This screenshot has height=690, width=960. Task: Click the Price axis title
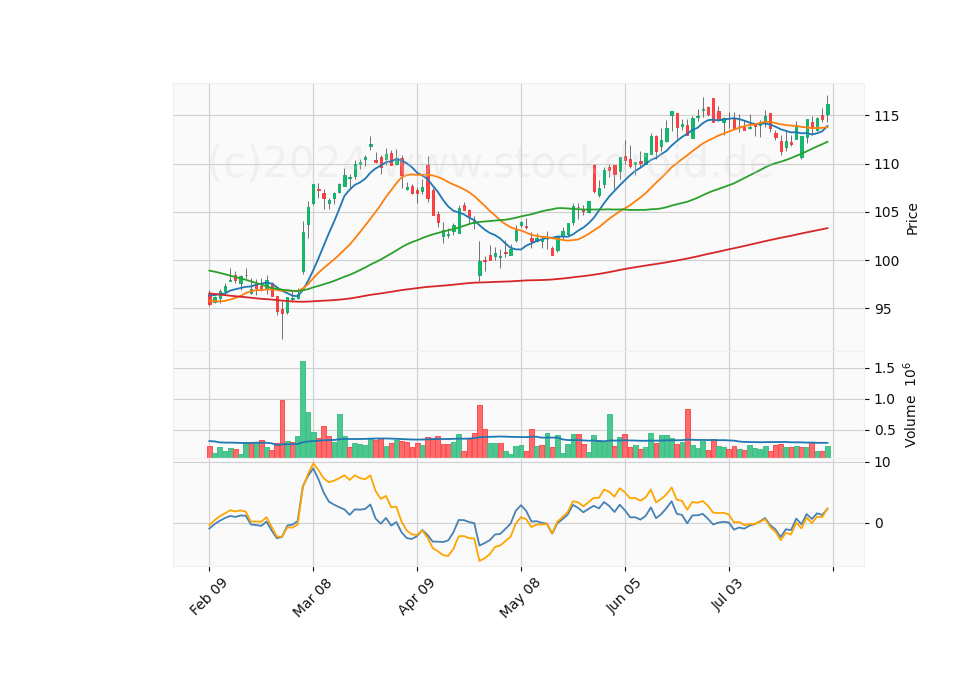coord(912,219)
